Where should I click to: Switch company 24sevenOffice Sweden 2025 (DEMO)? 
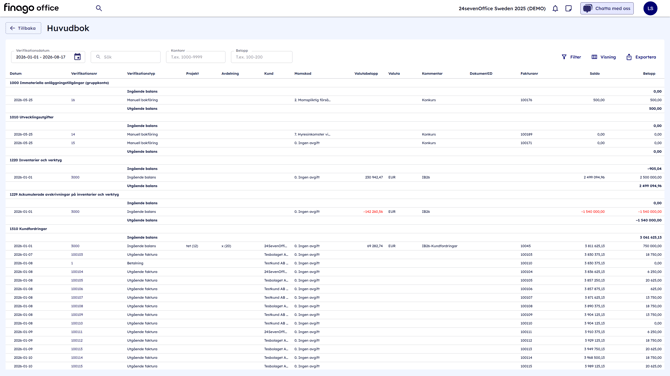502,8
